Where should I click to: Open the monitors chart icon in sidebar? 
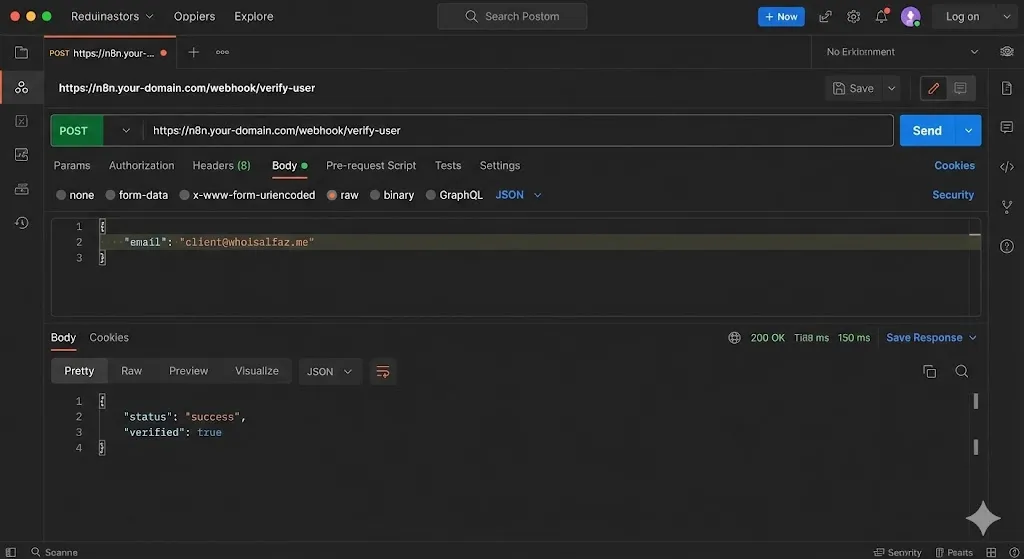click(22, 155)
